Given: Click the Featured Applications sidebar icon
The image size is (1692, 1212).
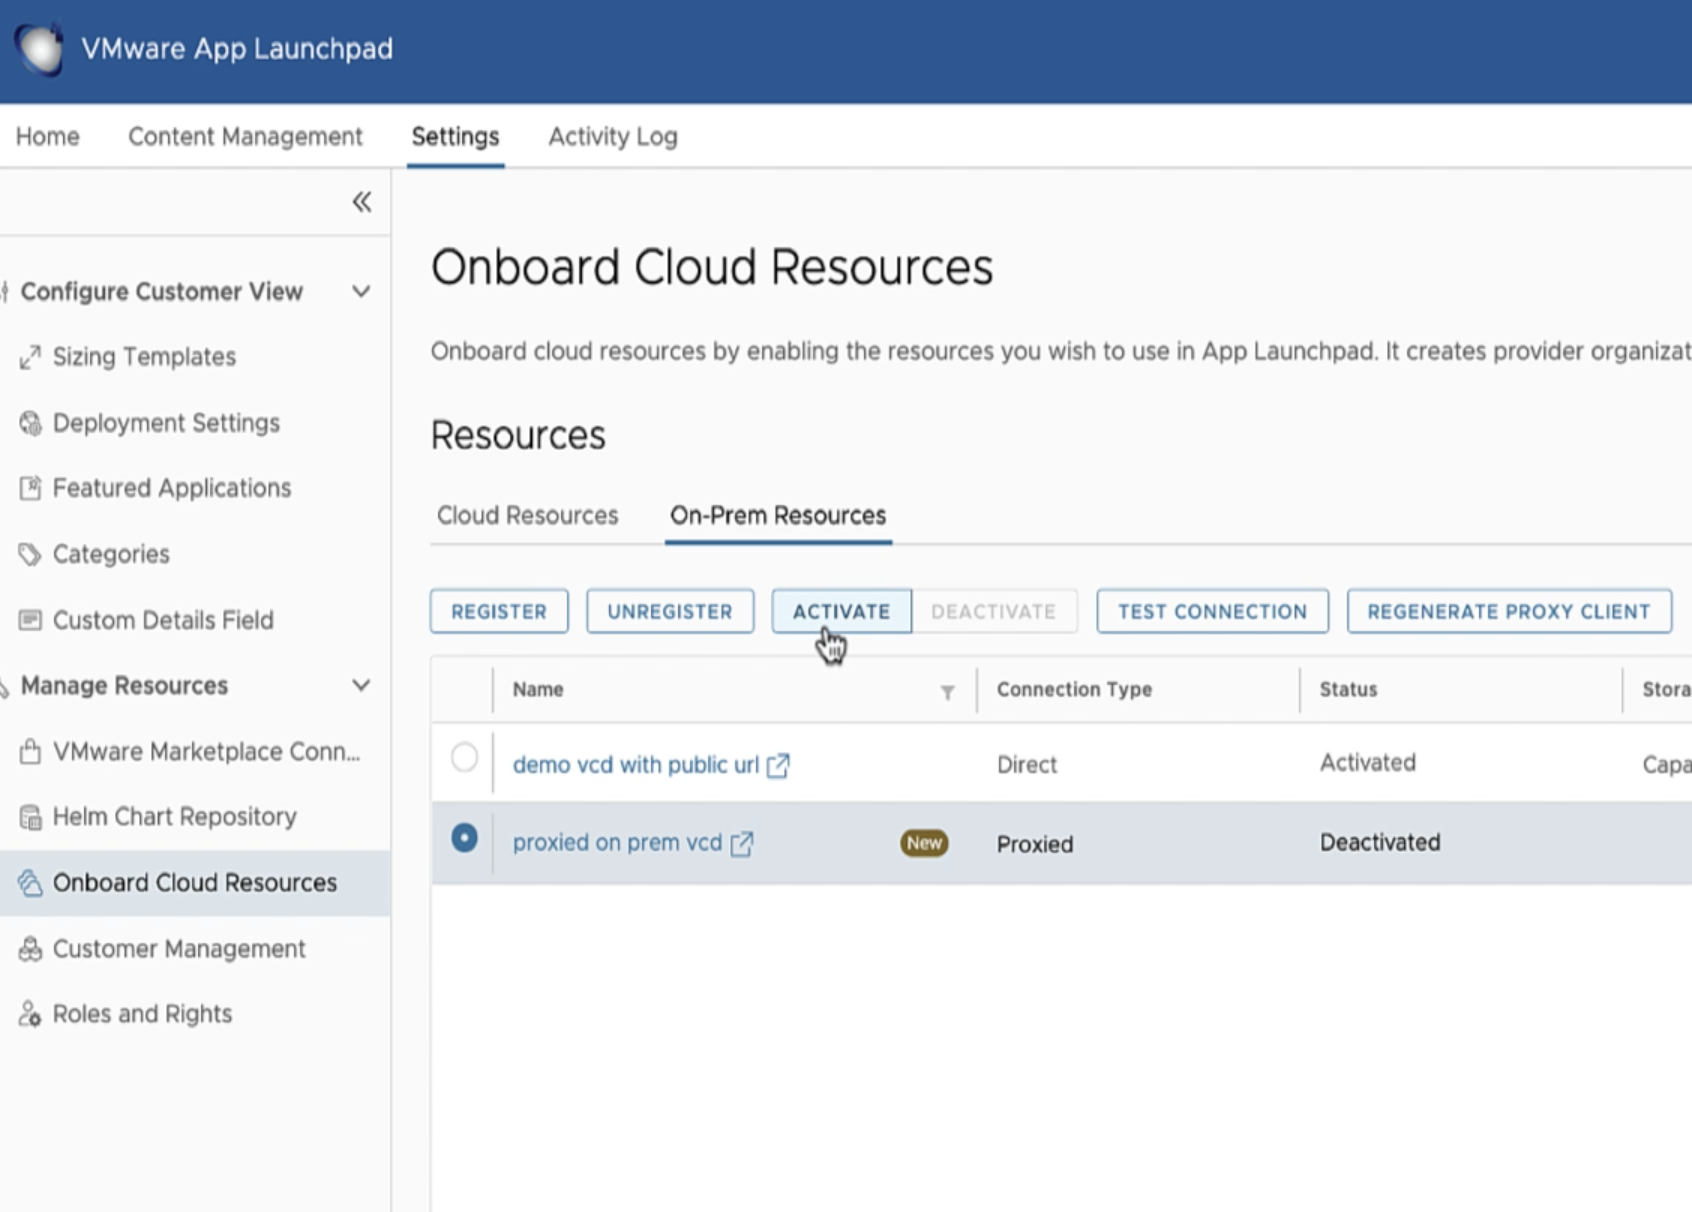Looking at the screenshot, I should (30, 488).
